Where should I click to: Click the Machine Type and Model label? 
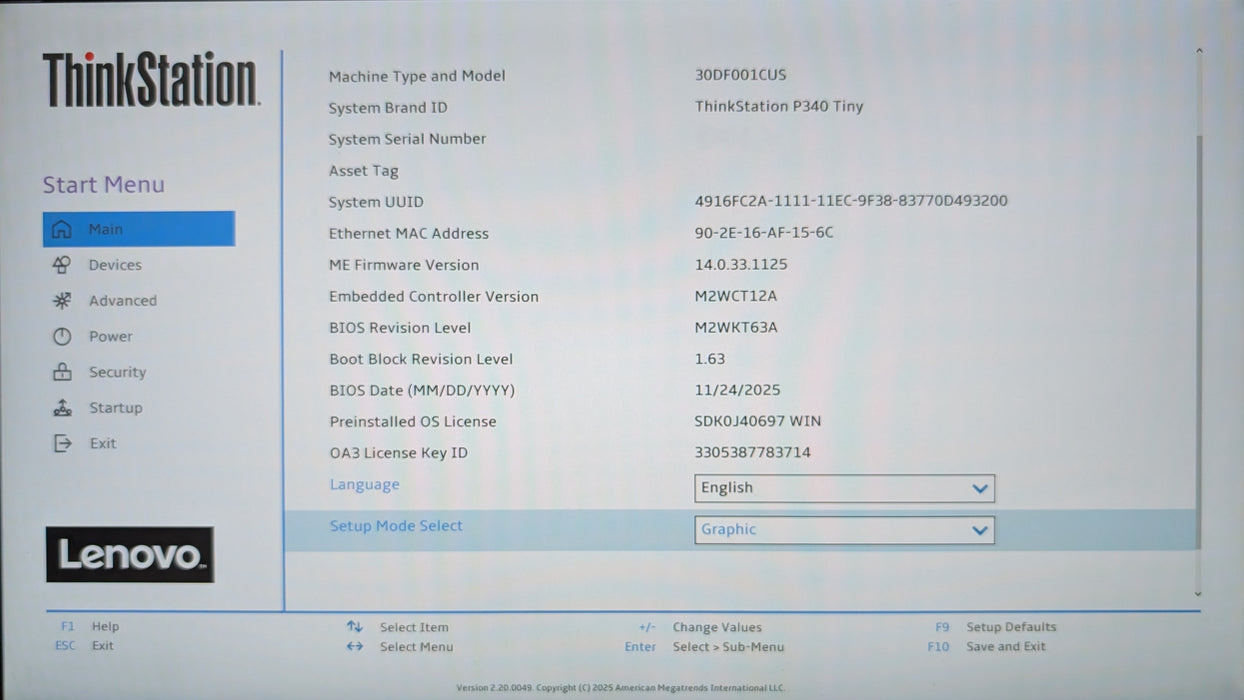point(417,76)
